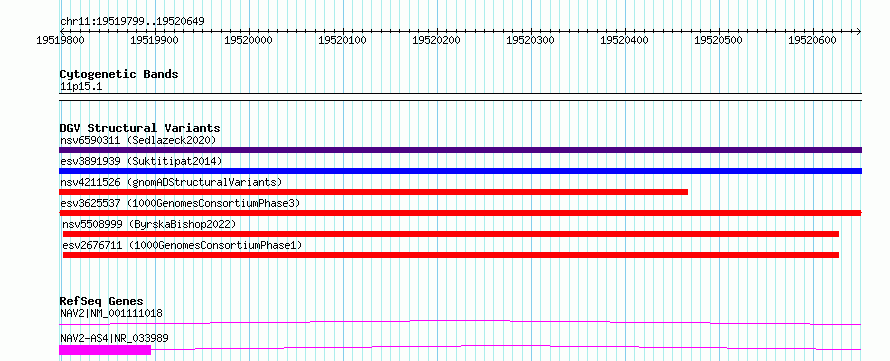Click the RefSeq Genes track heading
This screenshot has width=890, height=361.
coord(101,301)
